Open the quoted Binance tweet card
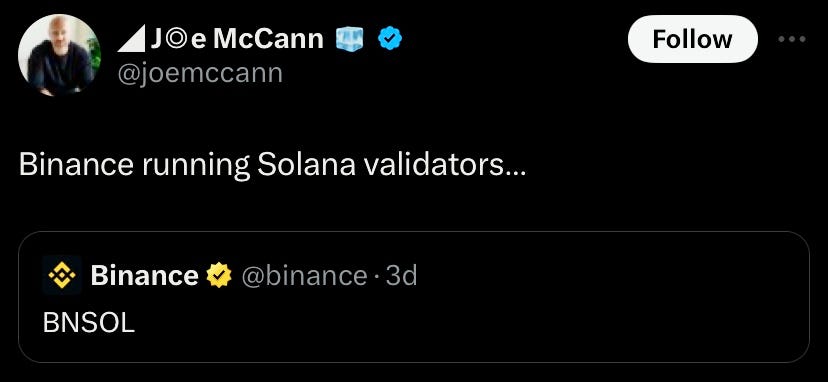Image resolution: width=828 pixels, height=382 pixels. point(413,297)
